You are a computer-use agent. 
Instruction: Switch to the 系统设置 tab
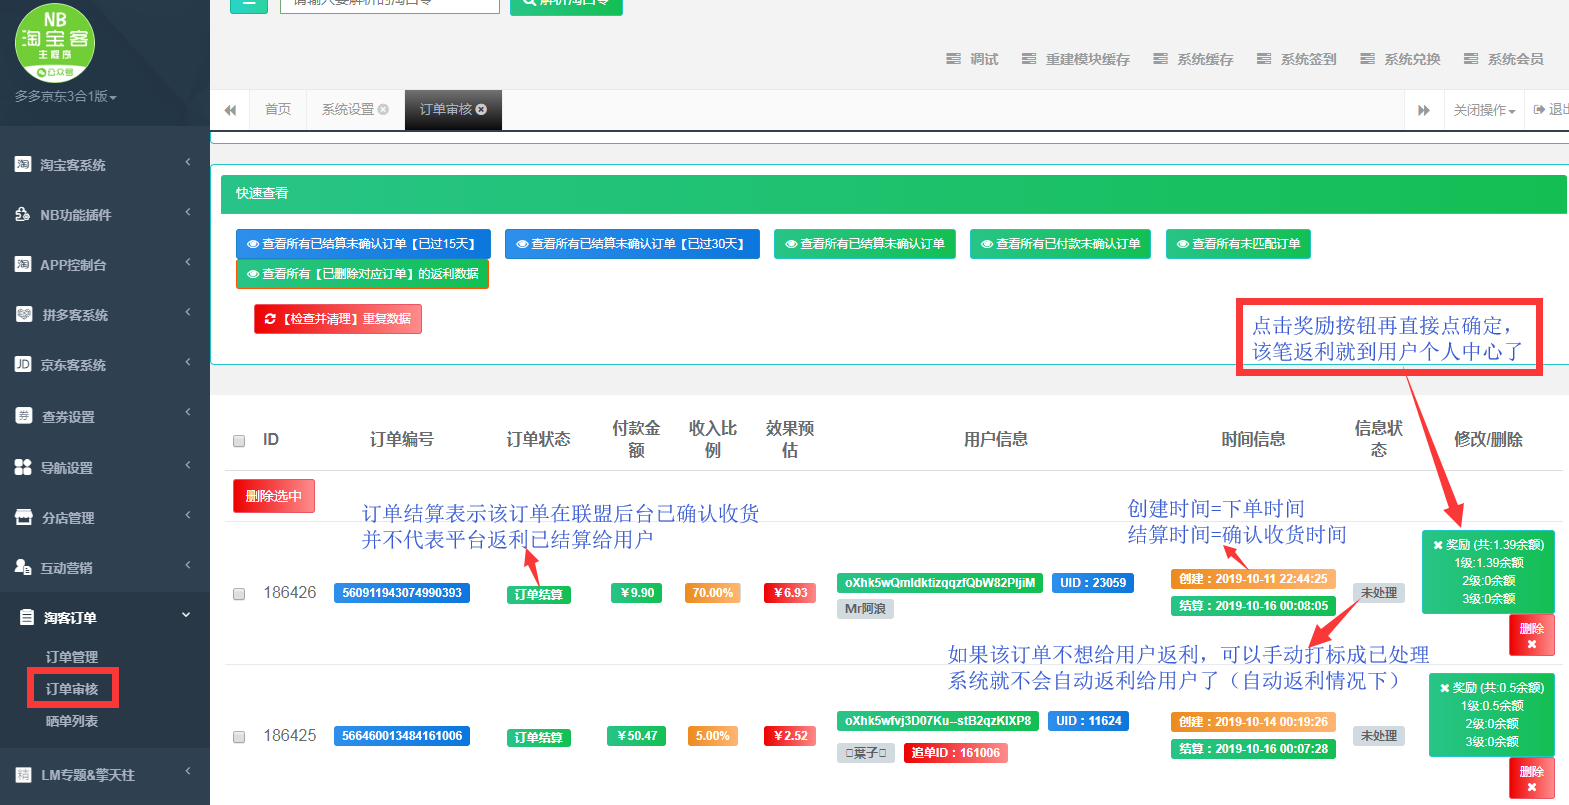pos(348,110)
